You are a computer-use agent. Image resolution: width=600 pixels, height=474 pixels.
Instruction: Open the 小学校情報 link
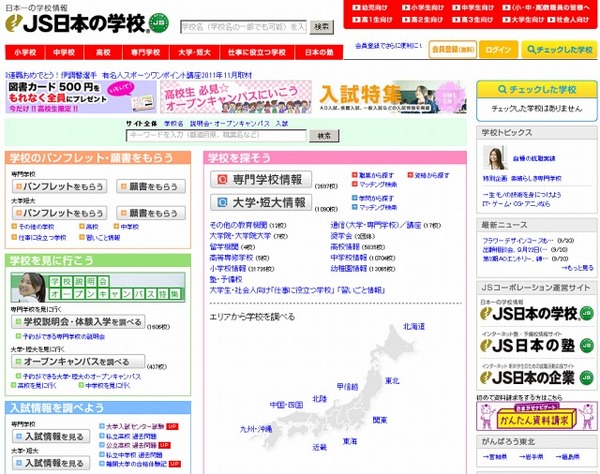tap(228, 269)
